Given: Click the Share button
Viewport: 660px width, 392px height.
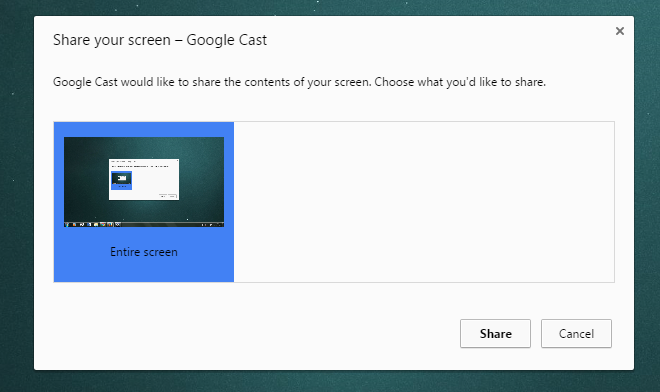Looking at the screenshot, I should point(495,333).
